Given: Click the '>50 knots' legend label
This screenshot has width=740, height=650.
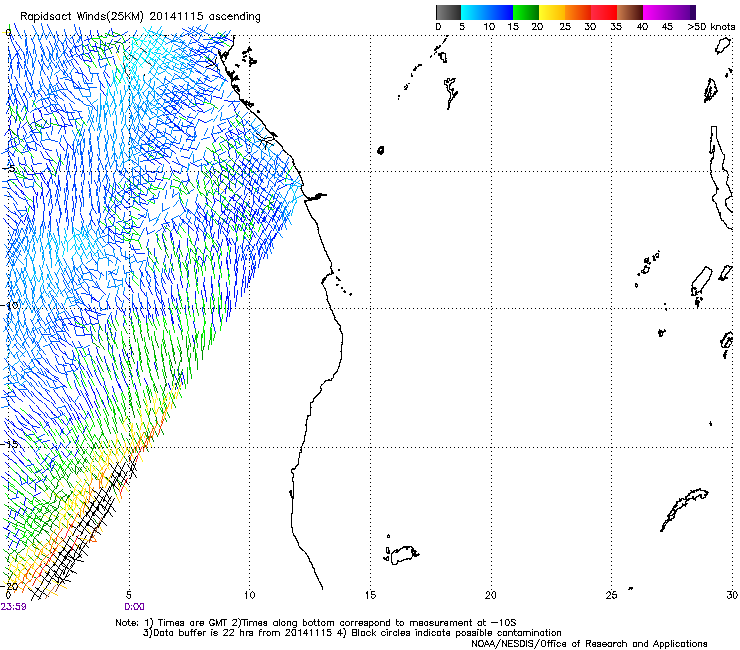Looking at the screenshot, I should point(711,27).
